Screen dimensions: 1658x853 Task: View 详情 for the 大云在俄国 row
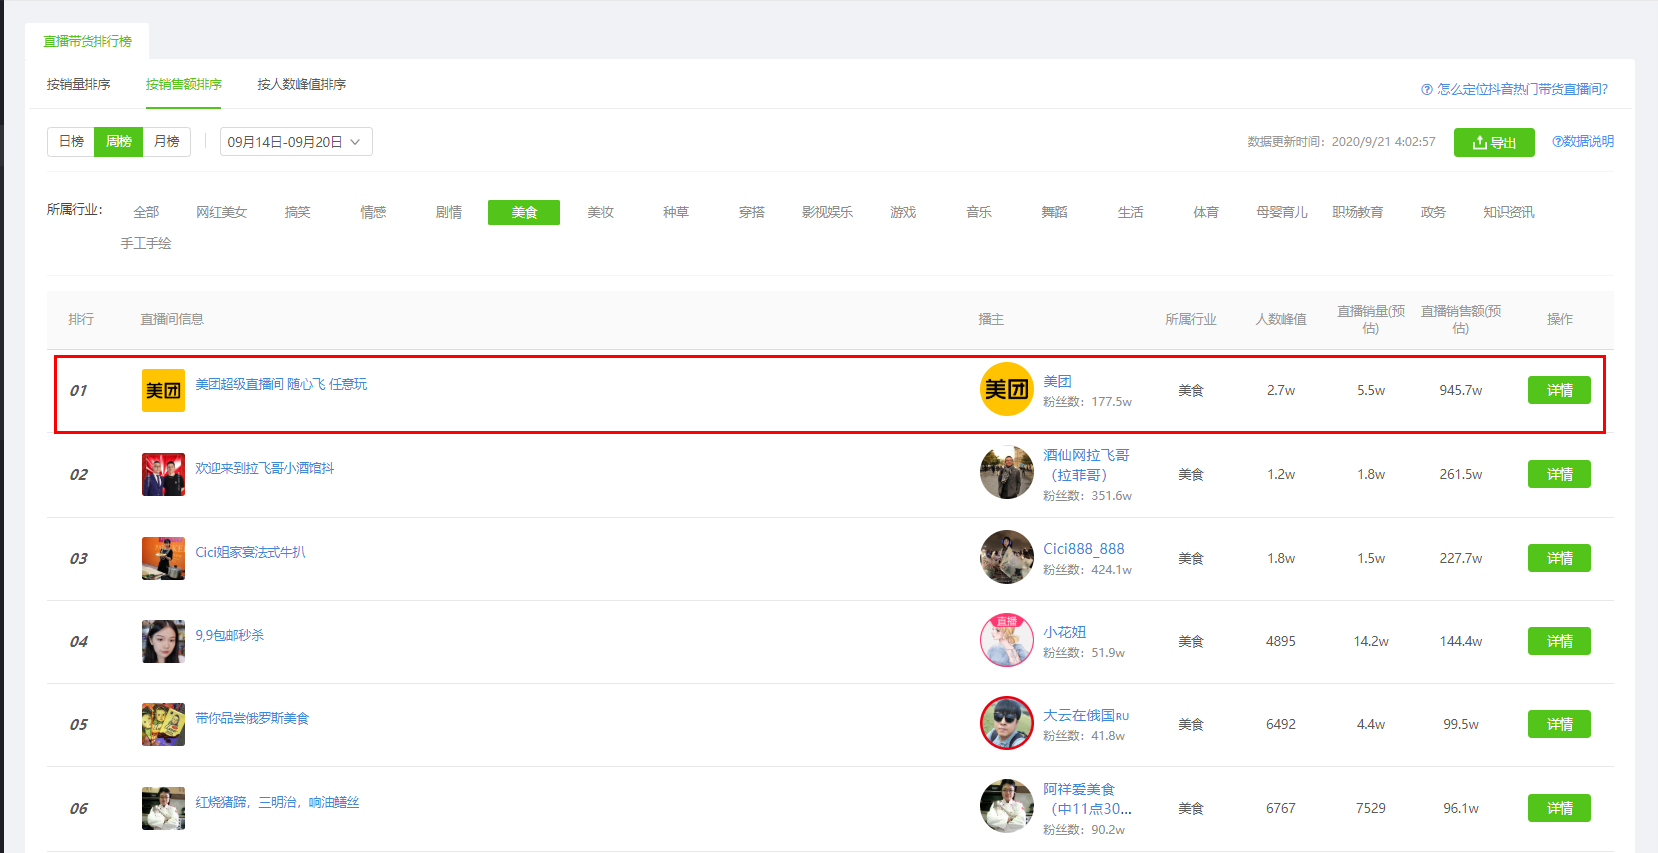1559,724
